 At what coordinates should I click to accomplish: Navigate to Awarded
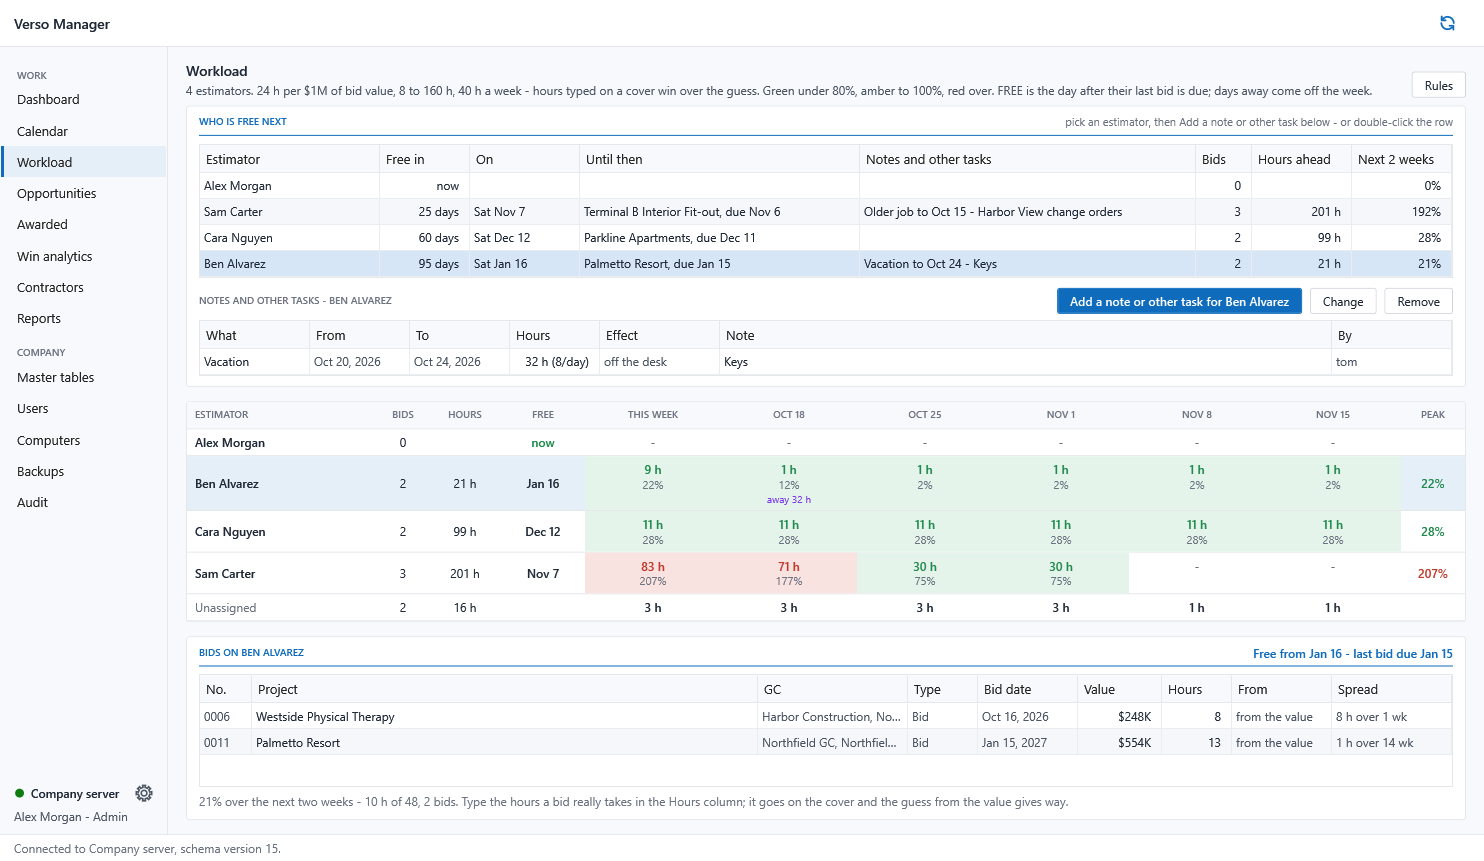pyautogui.click(x=84, y=224)
